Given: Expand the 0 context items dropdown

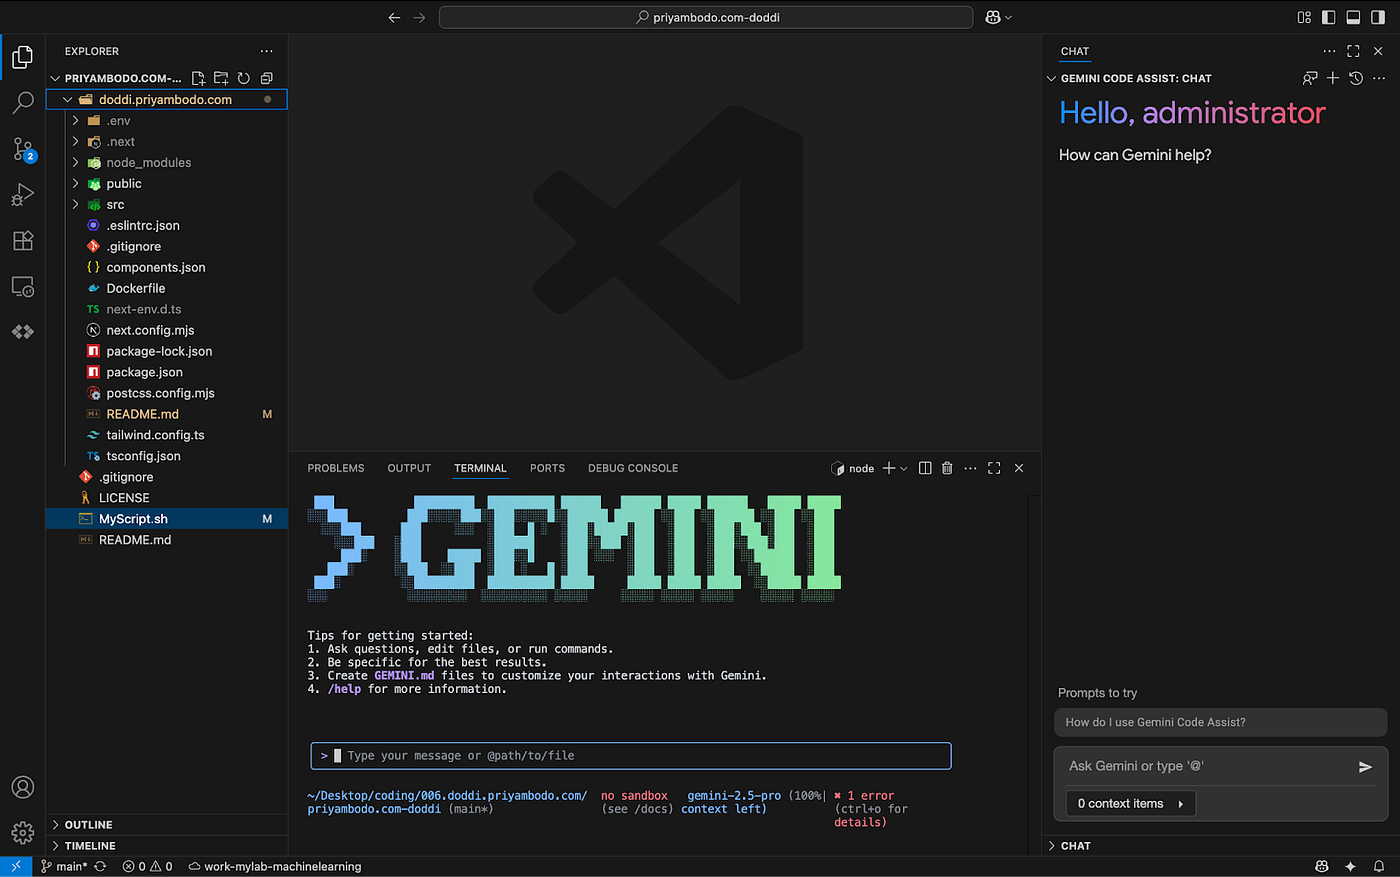Looking at the screenshot, I should click(1130, 804).
